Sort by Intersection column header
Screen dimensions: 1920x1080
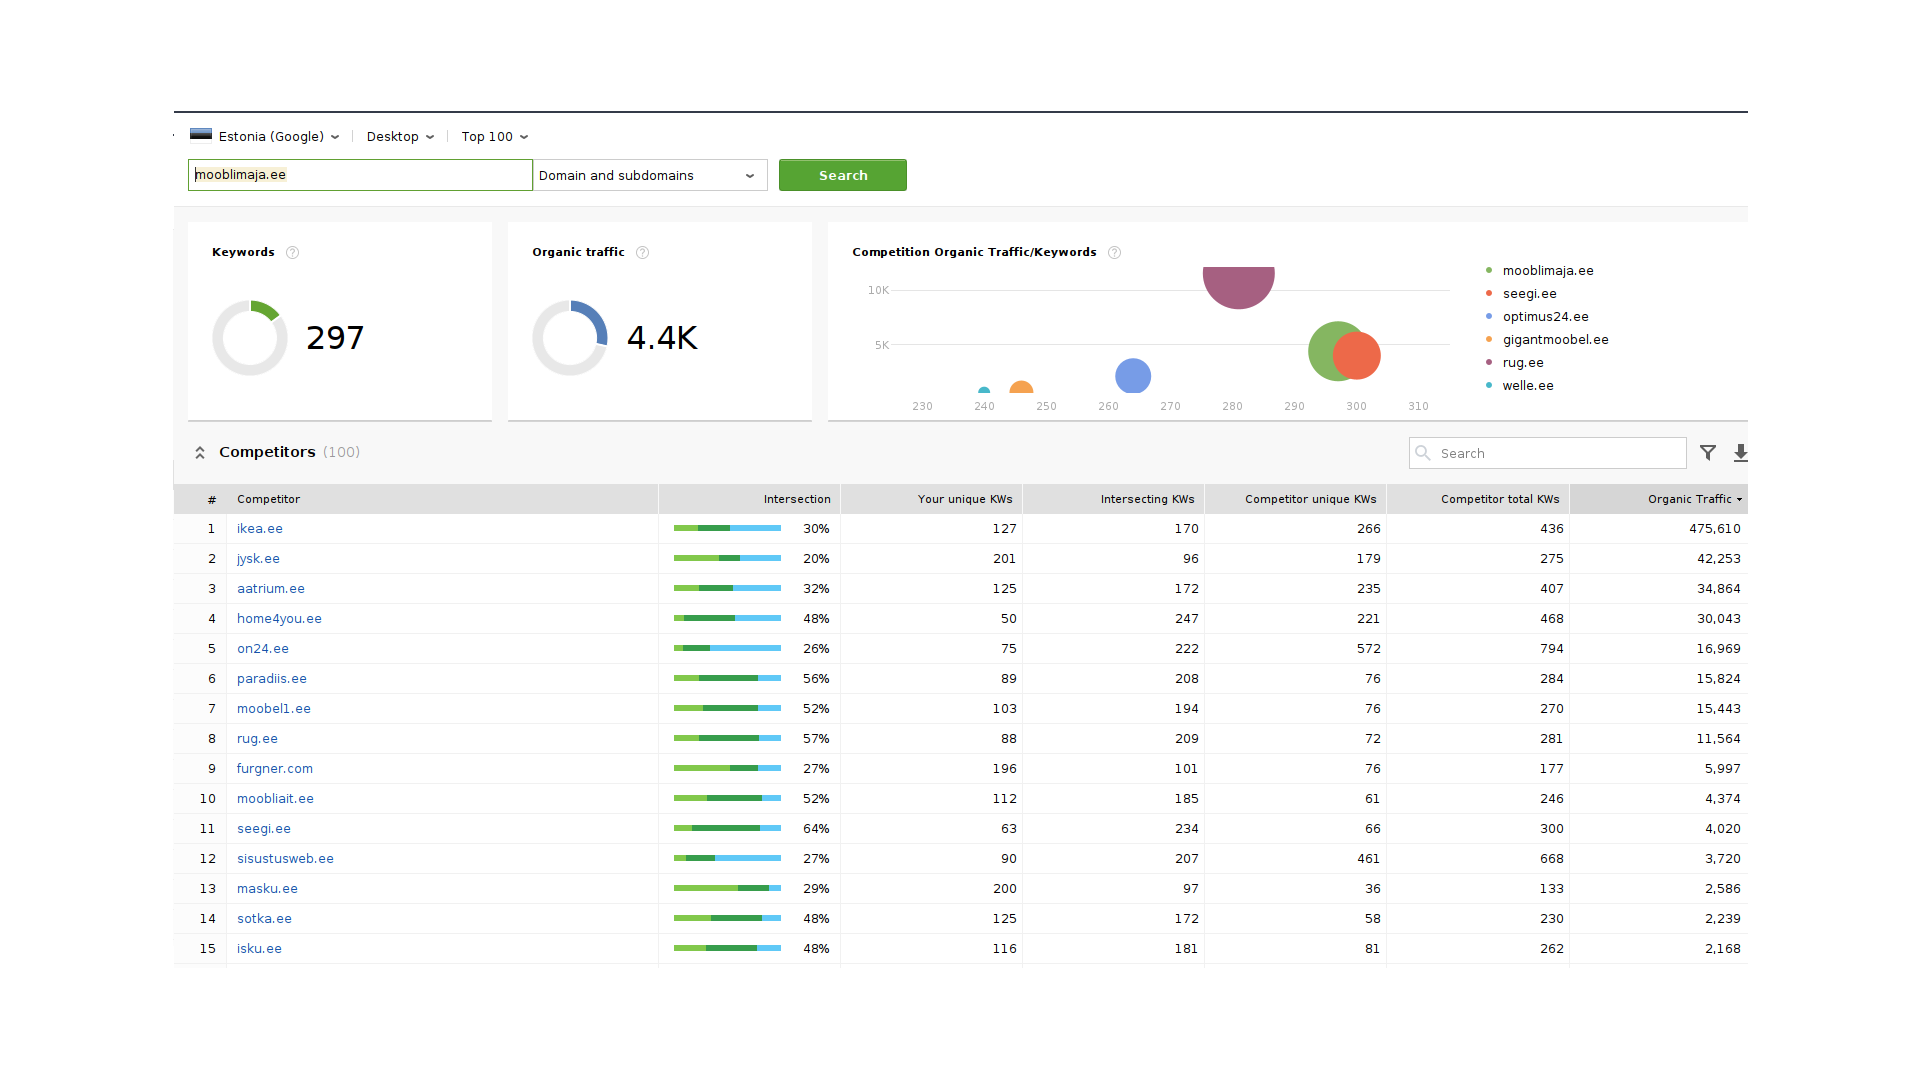tap(796, 499)
